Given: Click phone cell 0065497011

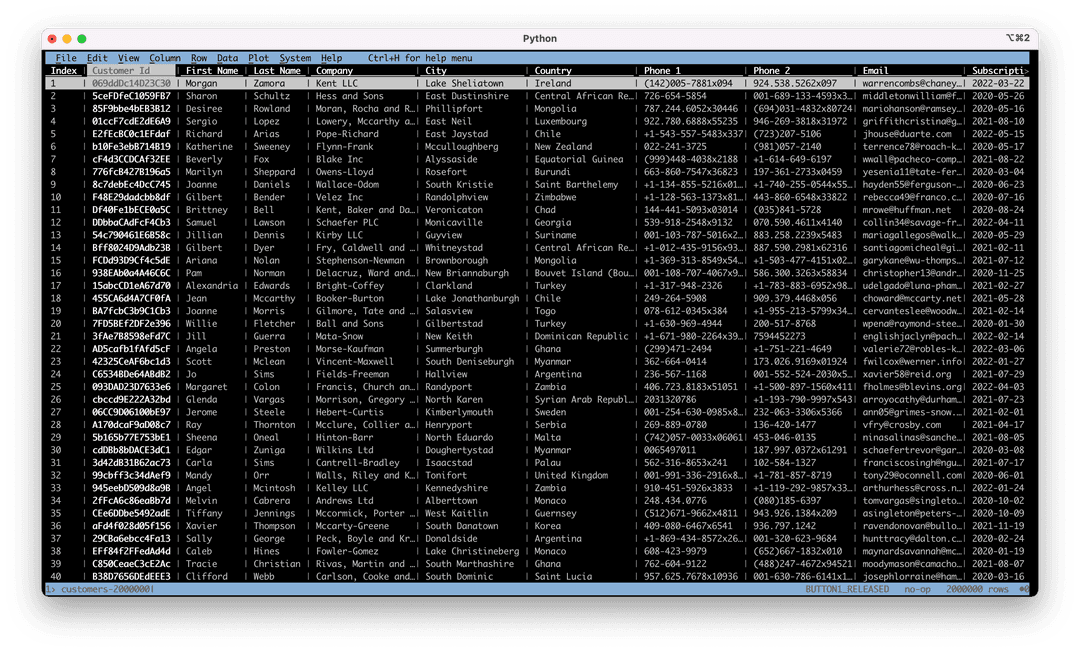Looking at the screenshot, I should click(x=669, y=450).
